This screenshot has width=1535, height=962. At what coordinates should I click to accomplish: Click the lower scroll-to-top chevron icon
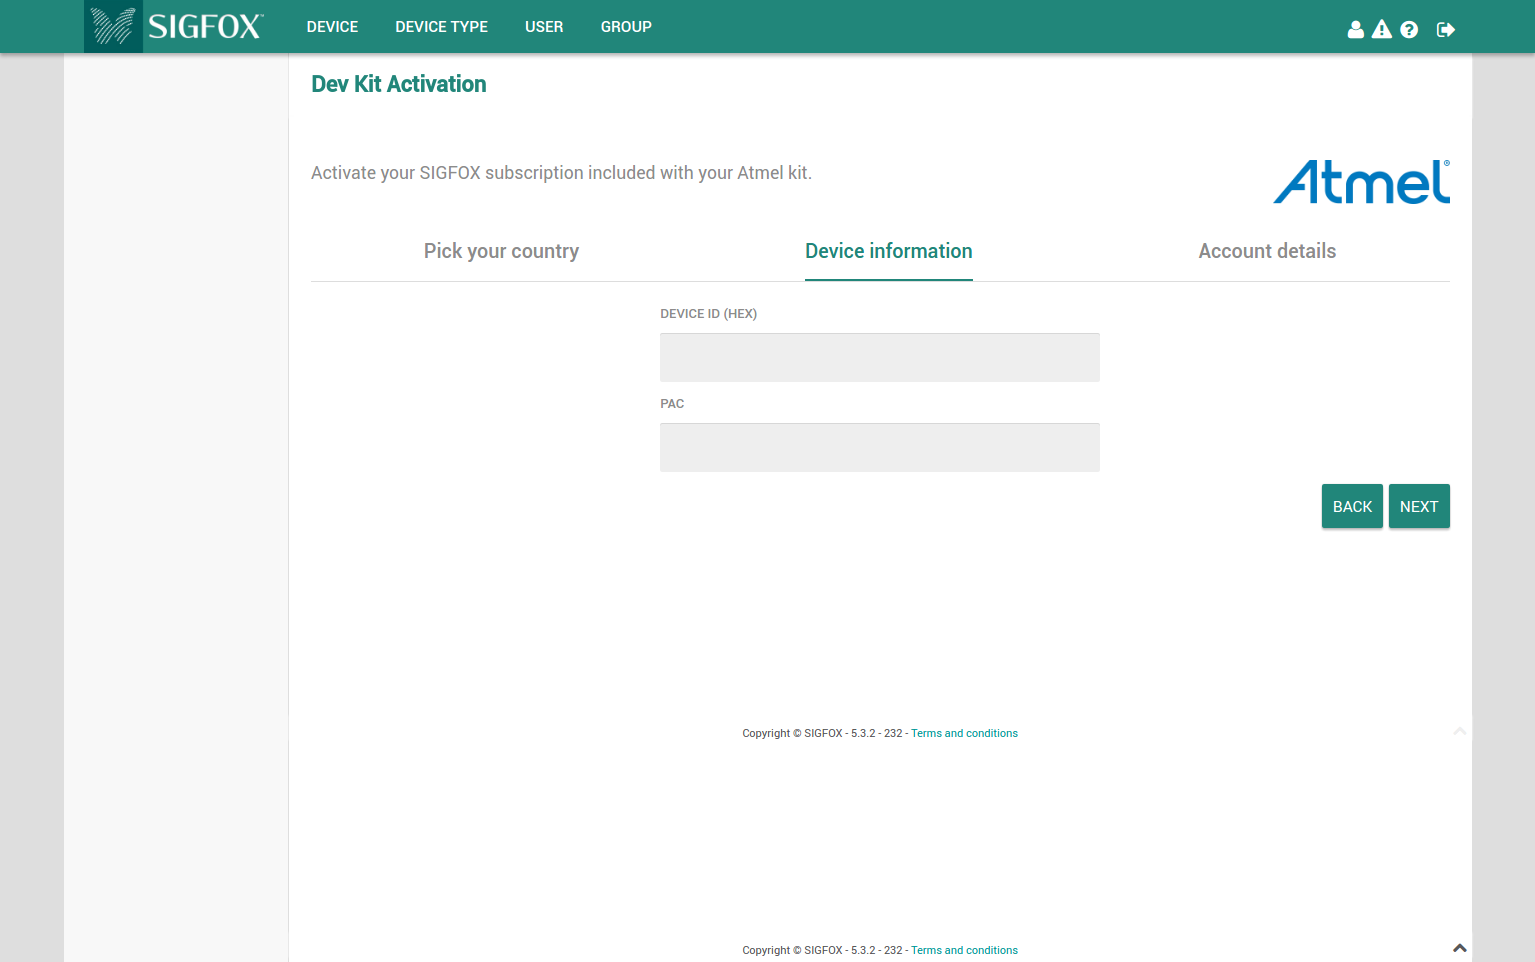tap(1460, 947)
